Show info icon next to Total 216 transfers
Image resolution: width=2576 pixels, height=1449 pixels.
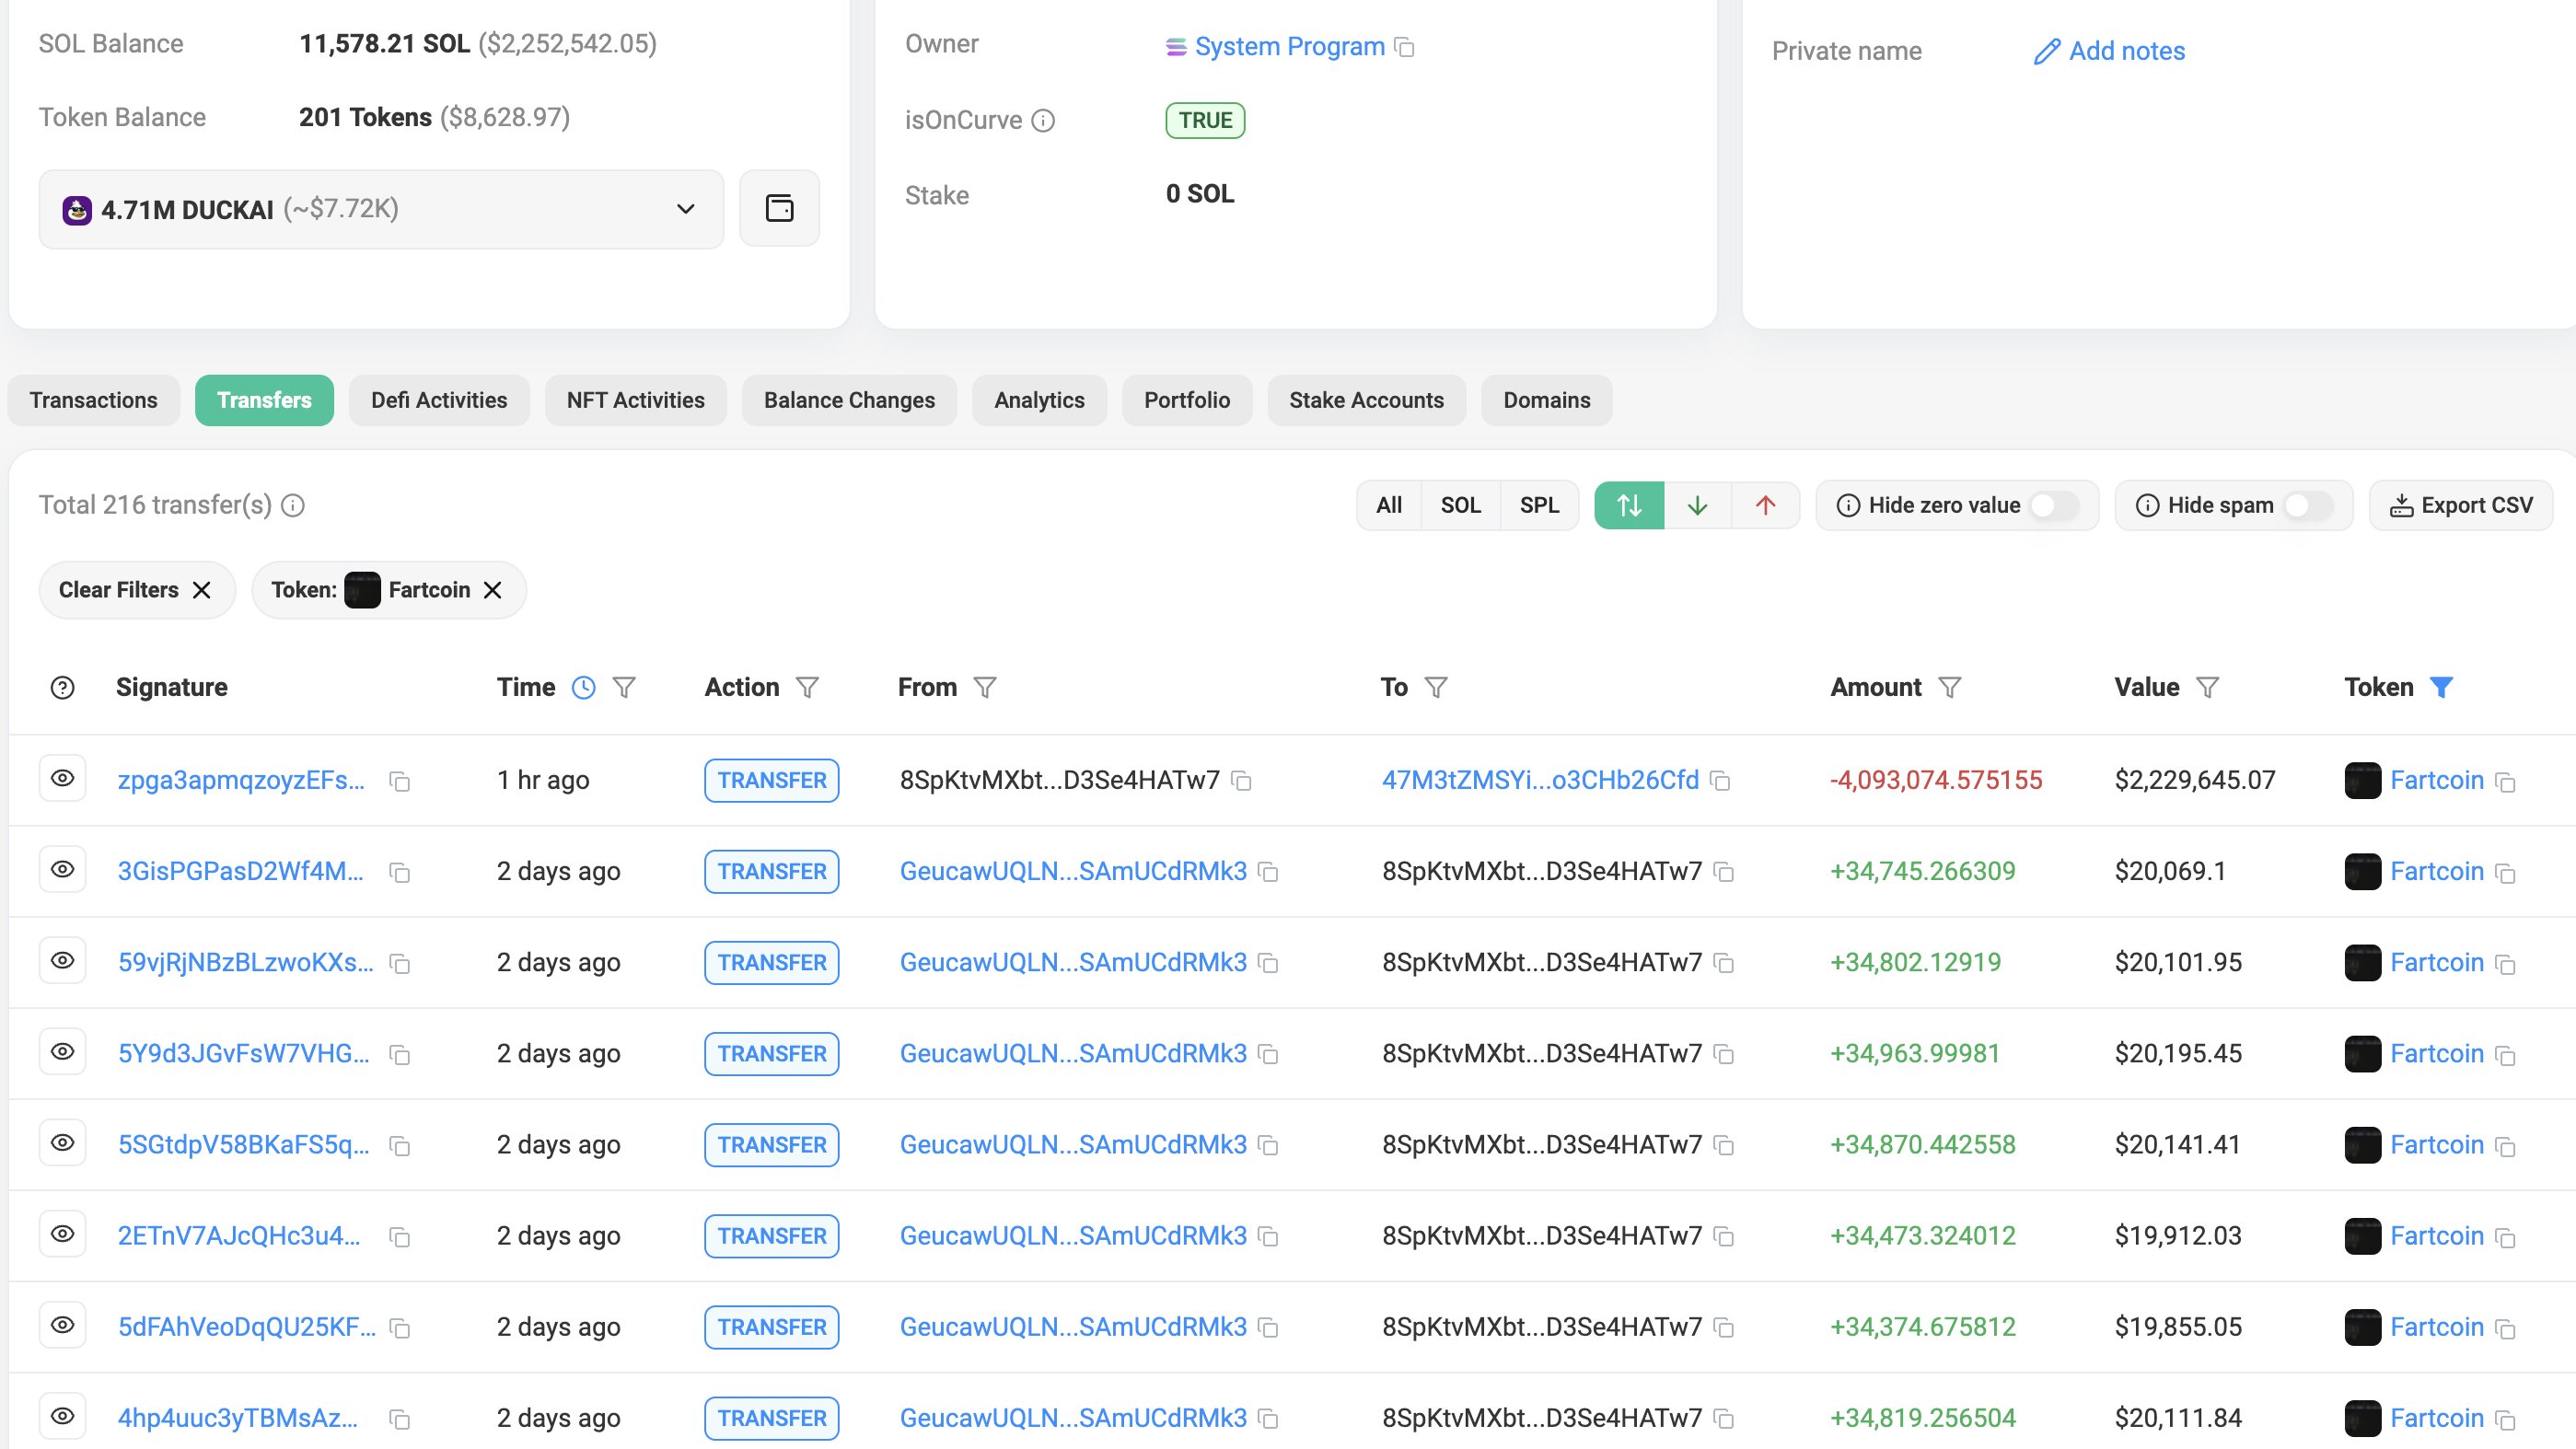[293, 505]
